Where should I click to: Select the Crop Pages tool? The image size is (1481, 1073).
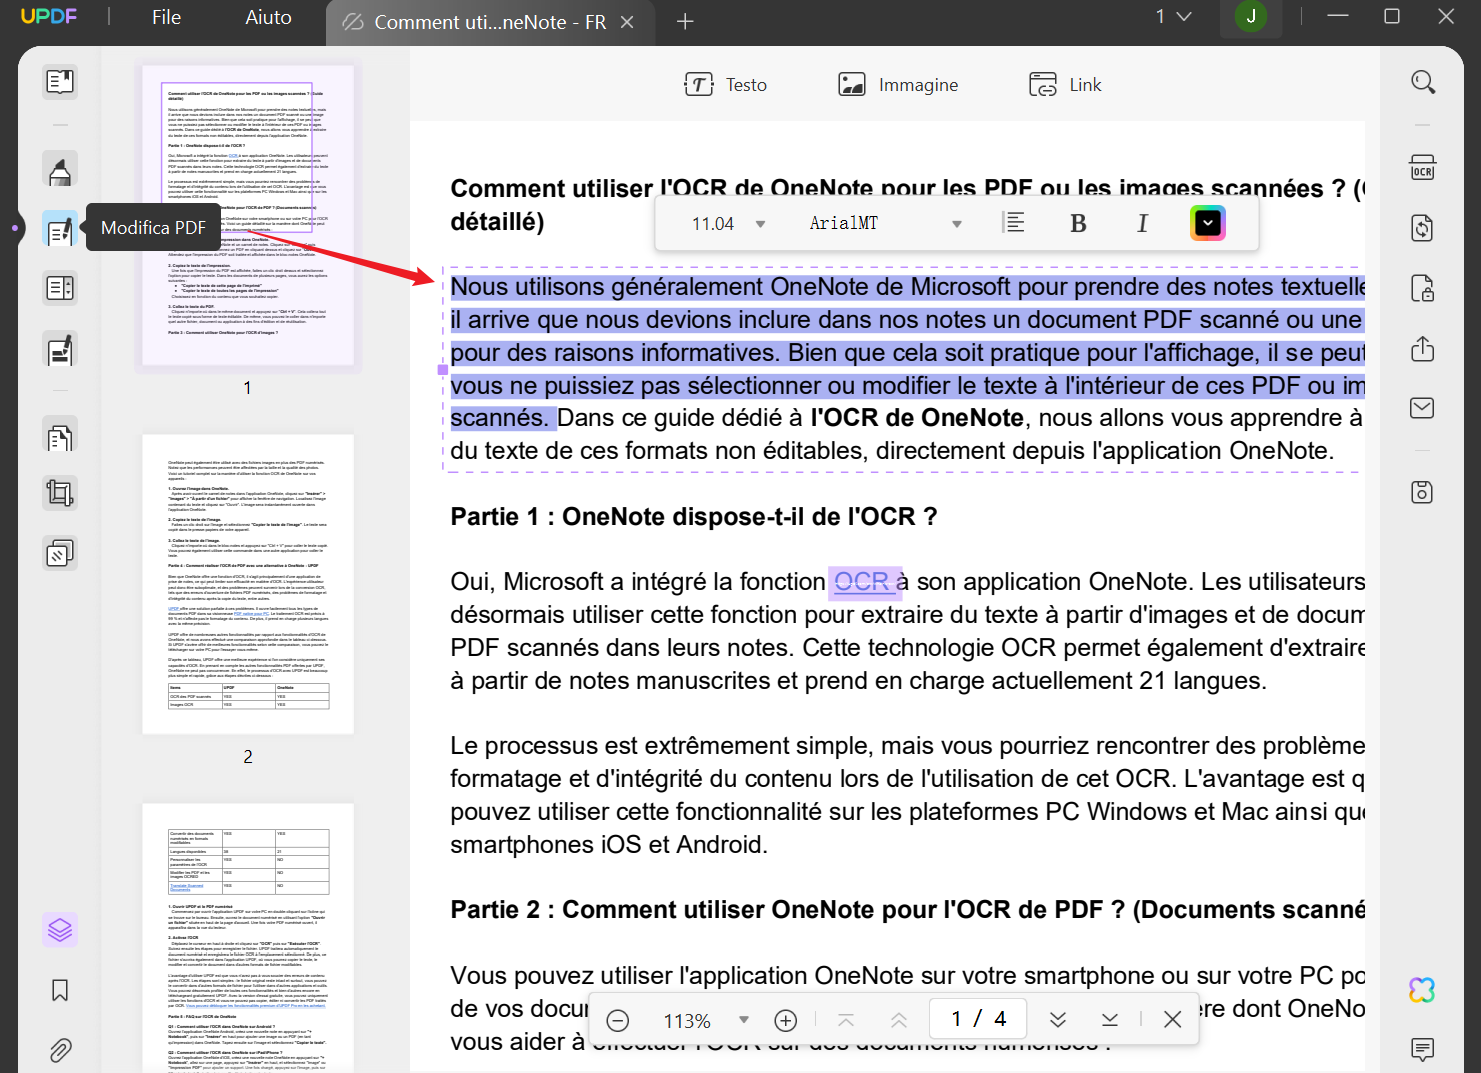[60, 493]
